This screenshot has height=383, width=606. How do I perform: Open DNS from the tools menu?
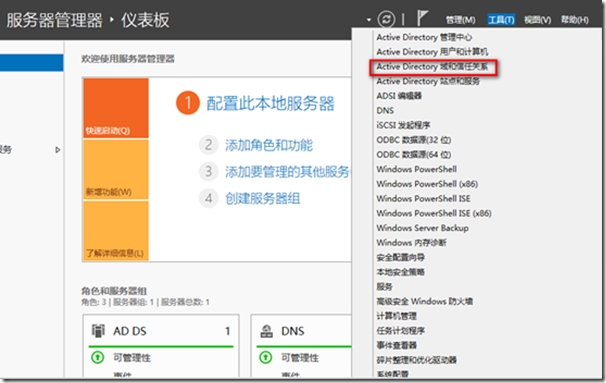pyautogui.click(x=385, y=111)
